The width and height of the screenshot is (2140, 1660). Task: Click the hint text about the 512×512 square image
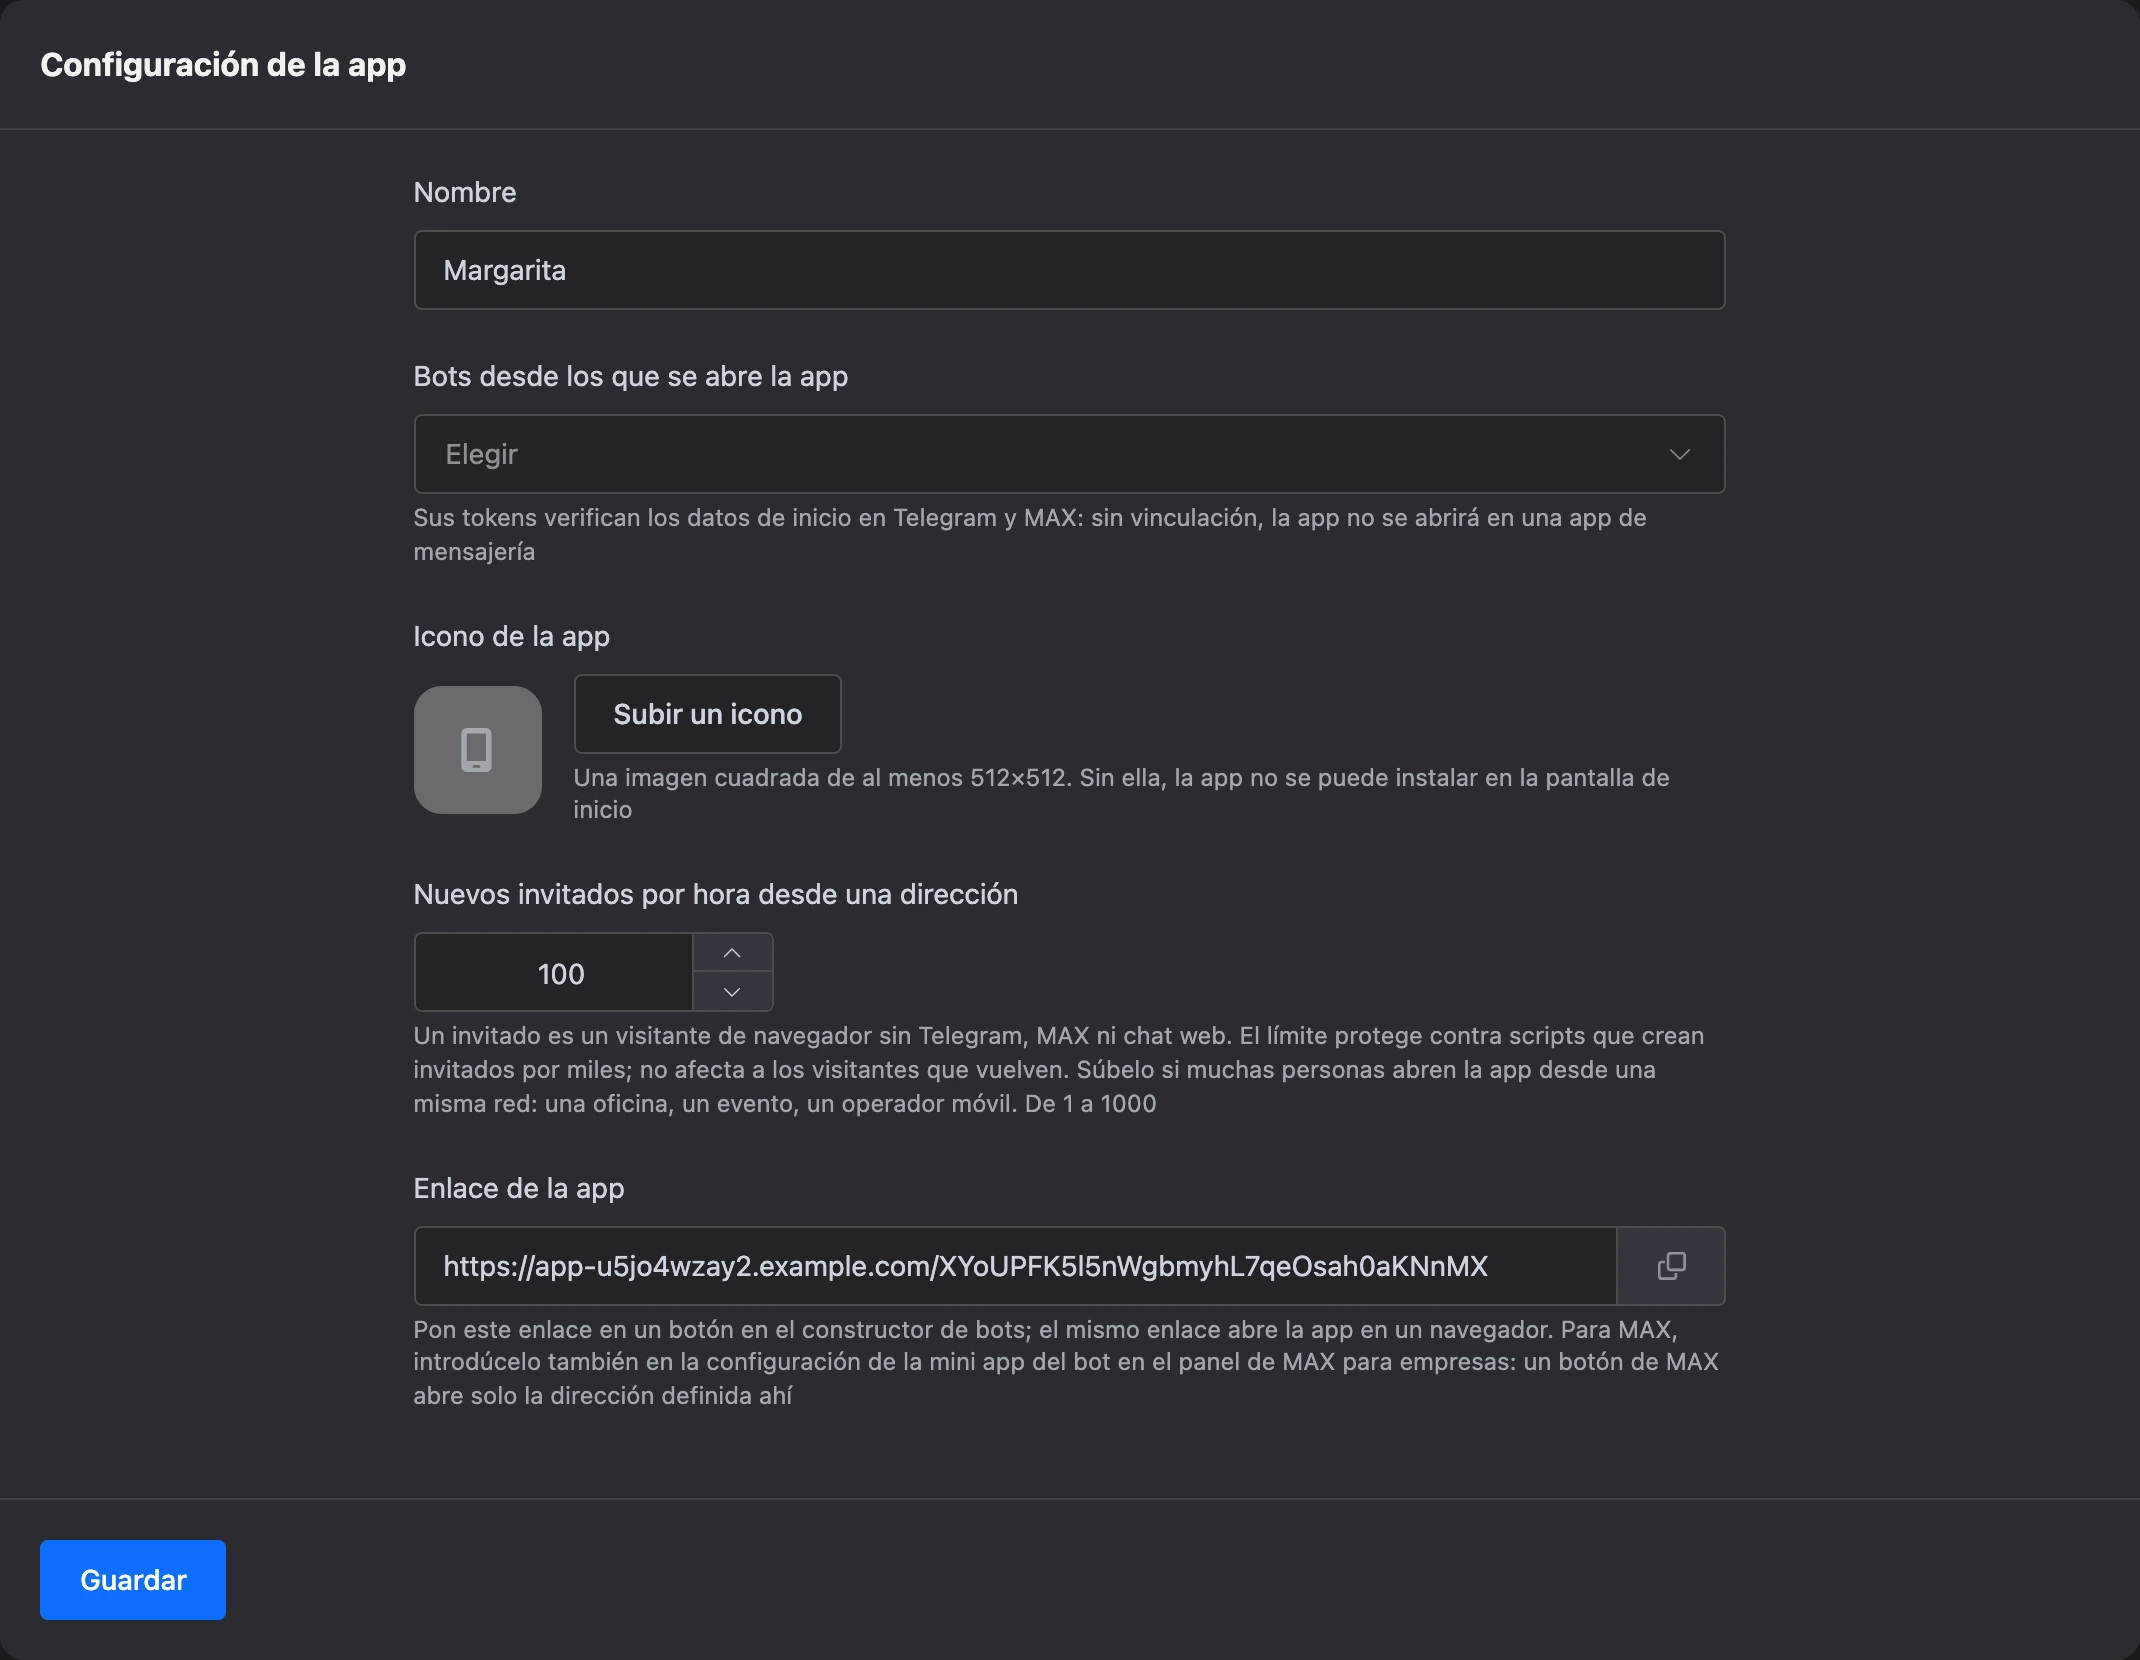tap(1121, 793)
